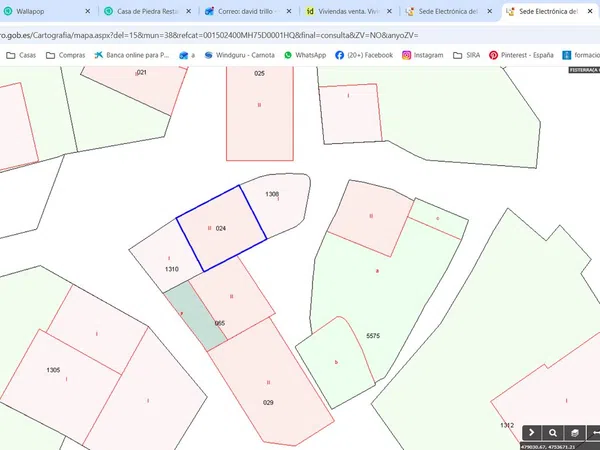The height and width of the screenshot is (450, 600).
Task: Select the measure distance tool
Action: point(594,433)
